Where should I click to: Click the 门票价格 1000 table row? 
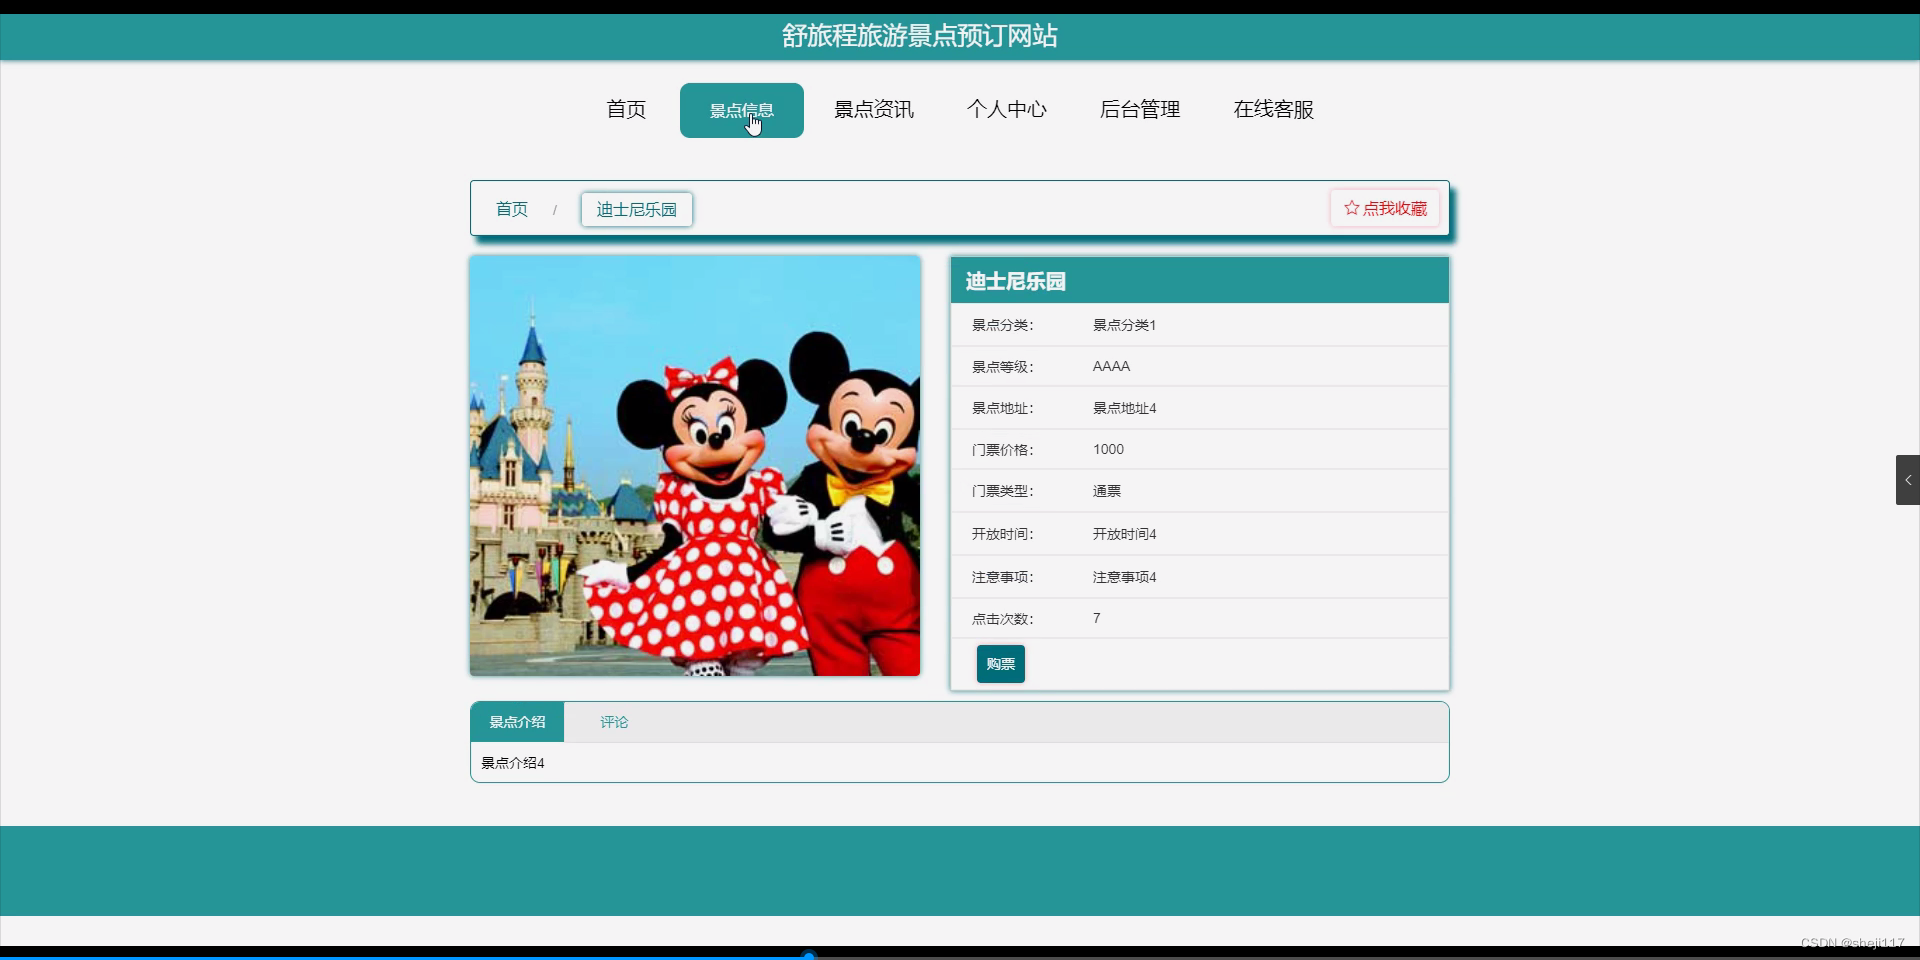pos(1197,449)
